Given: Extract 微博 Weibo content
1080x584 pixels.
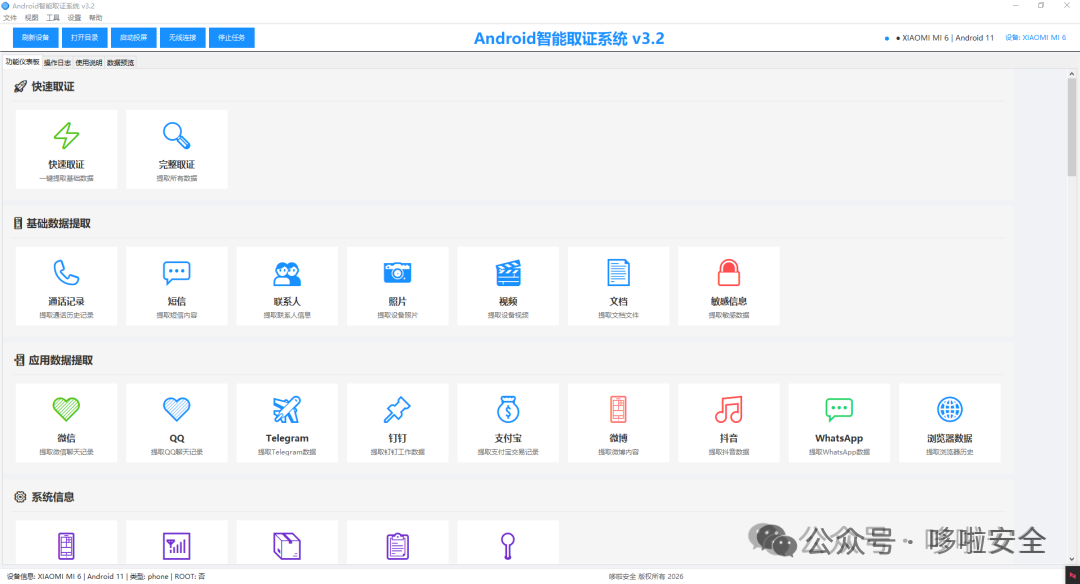Looking at the screenshot, I should (x=619, y=423).
